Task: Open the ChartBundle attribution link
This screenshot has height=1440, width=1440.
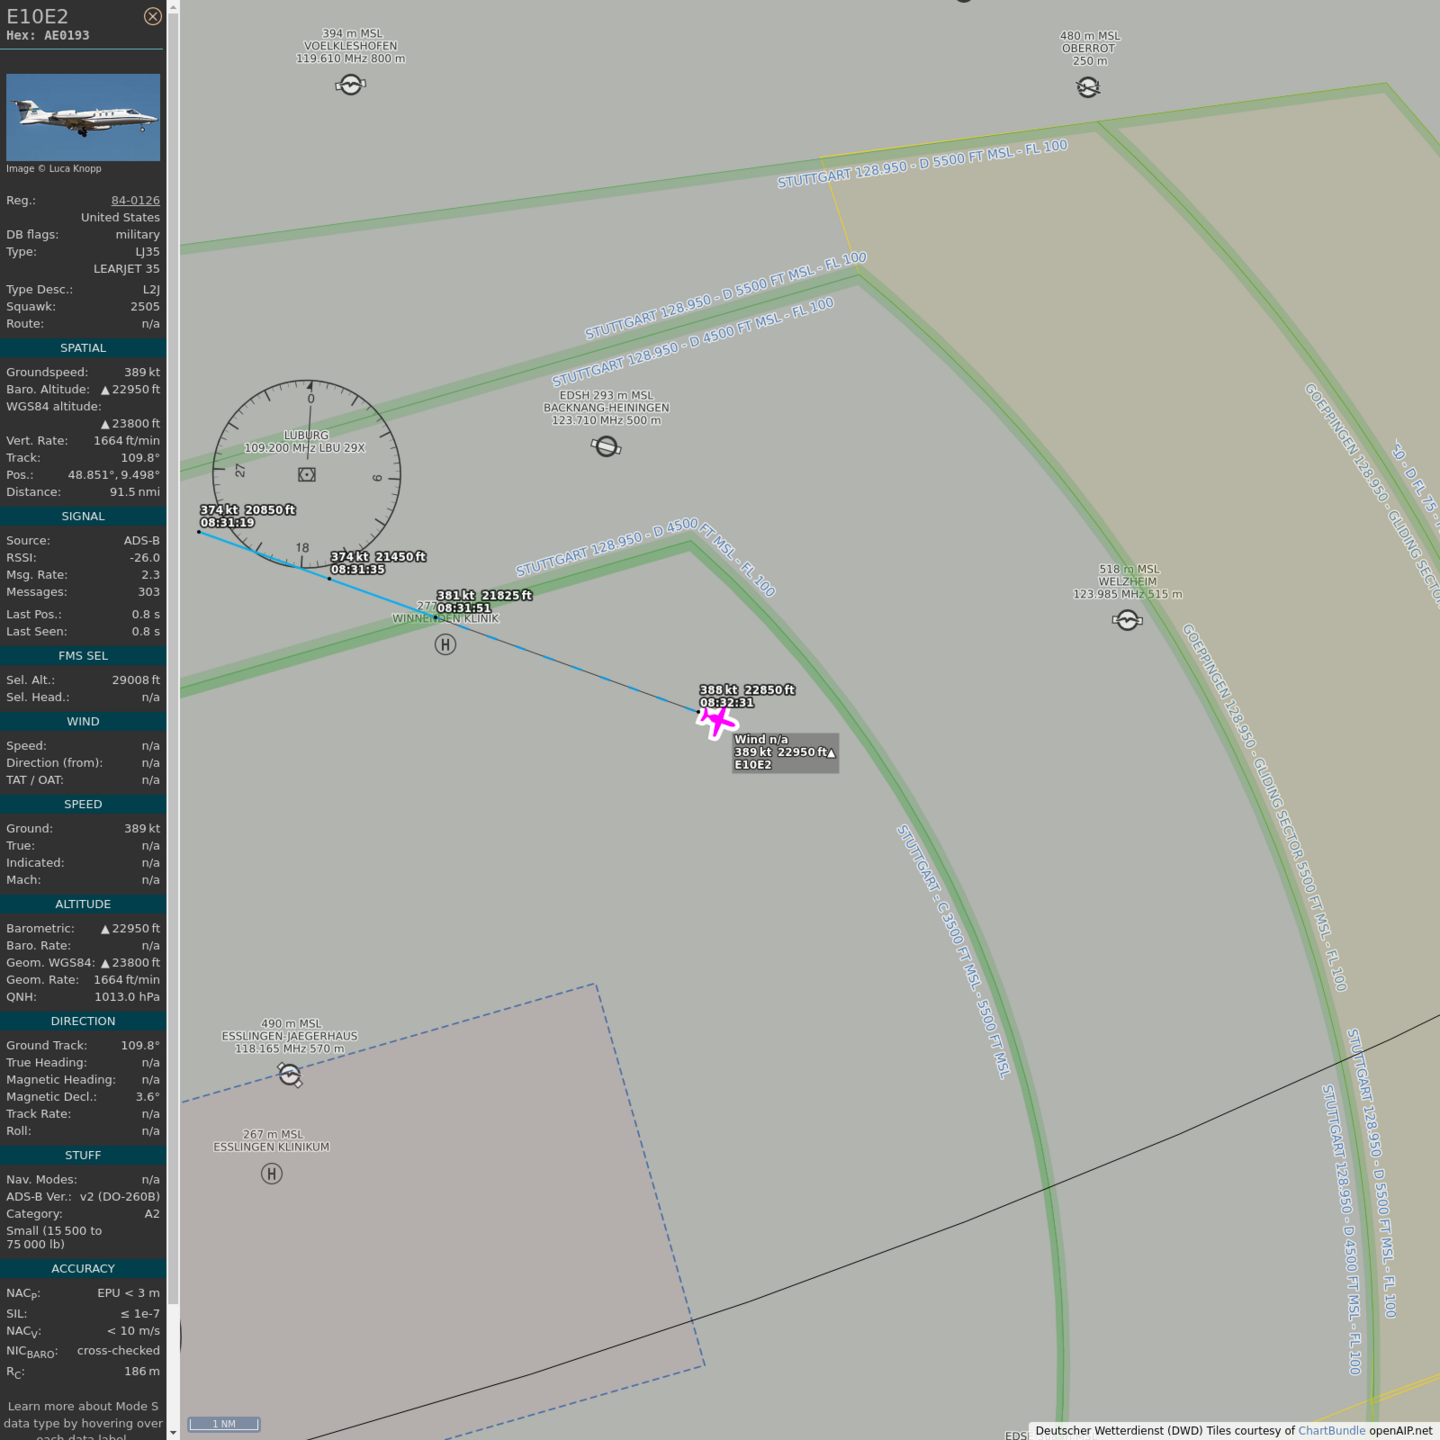Action: click(x=1331, y=1431)
